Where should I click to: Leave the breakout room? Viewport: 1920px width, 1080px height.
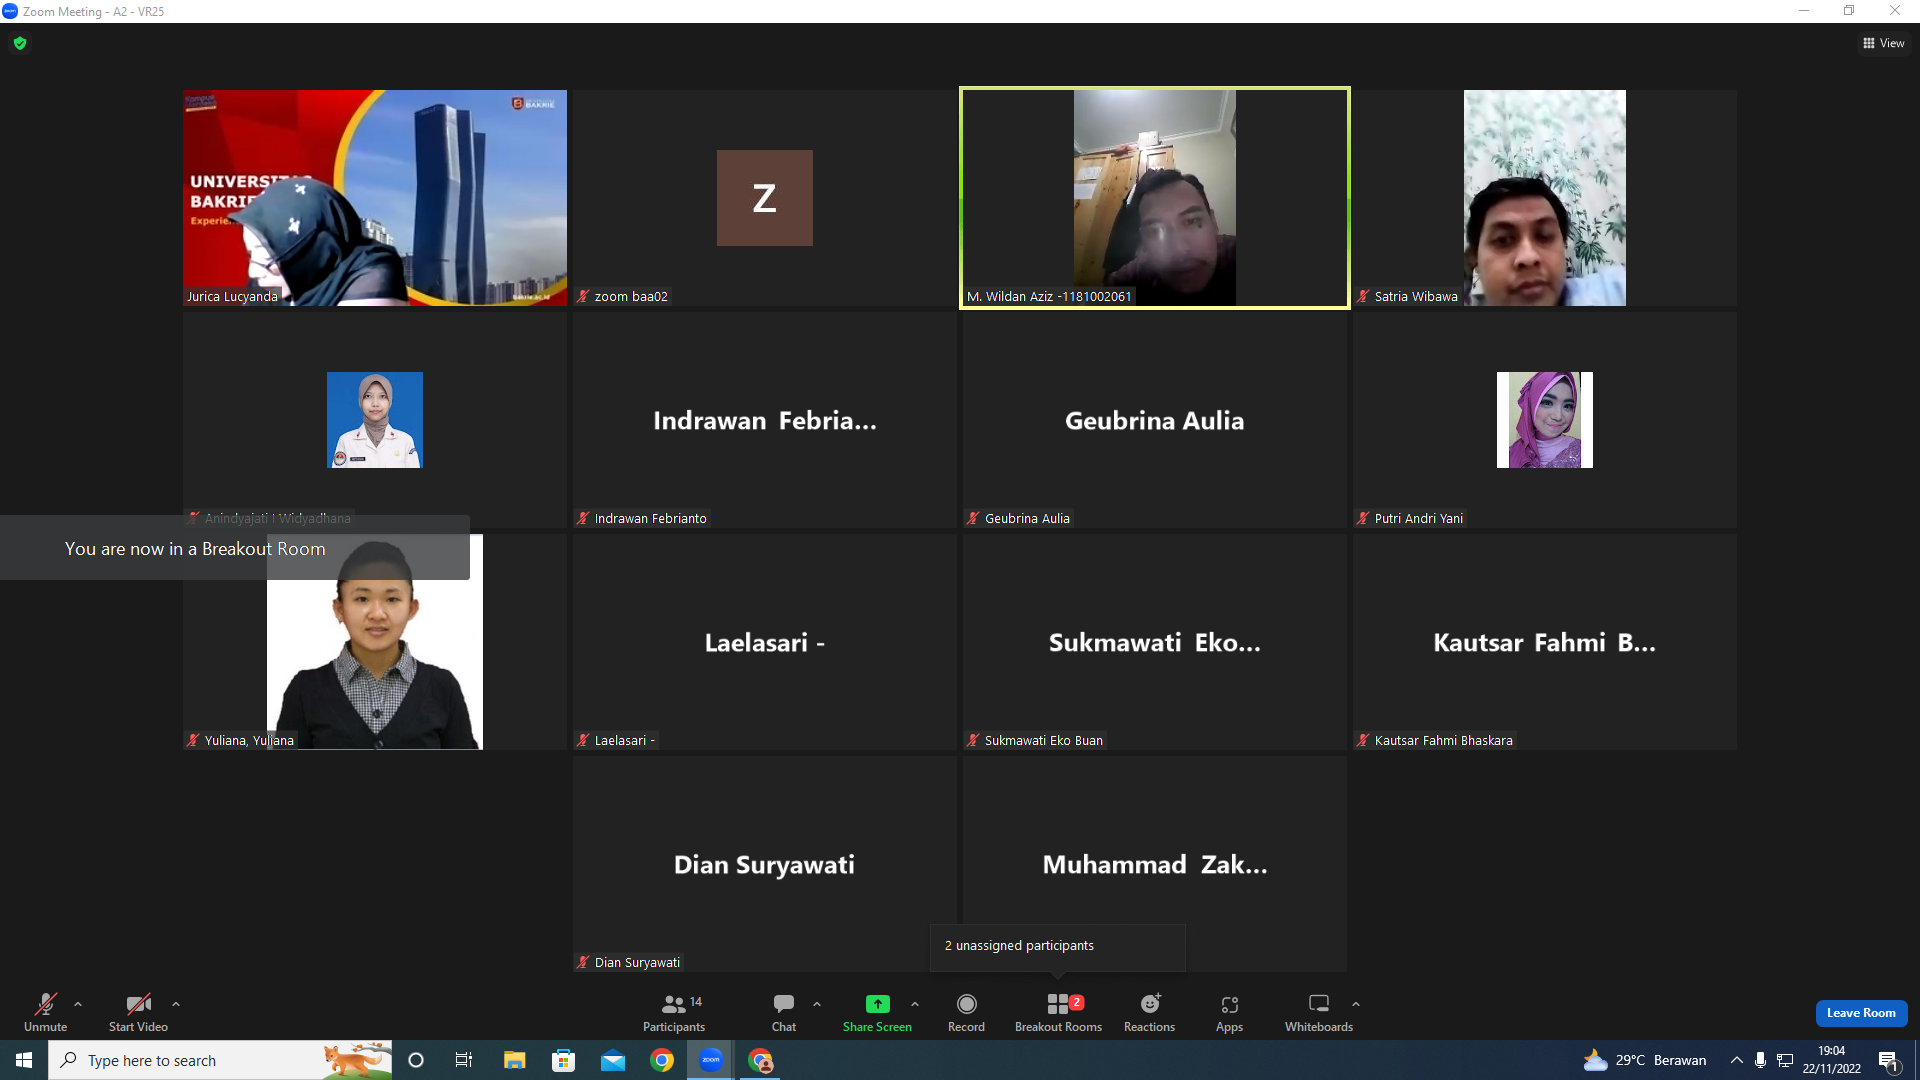(1861, 1013)
